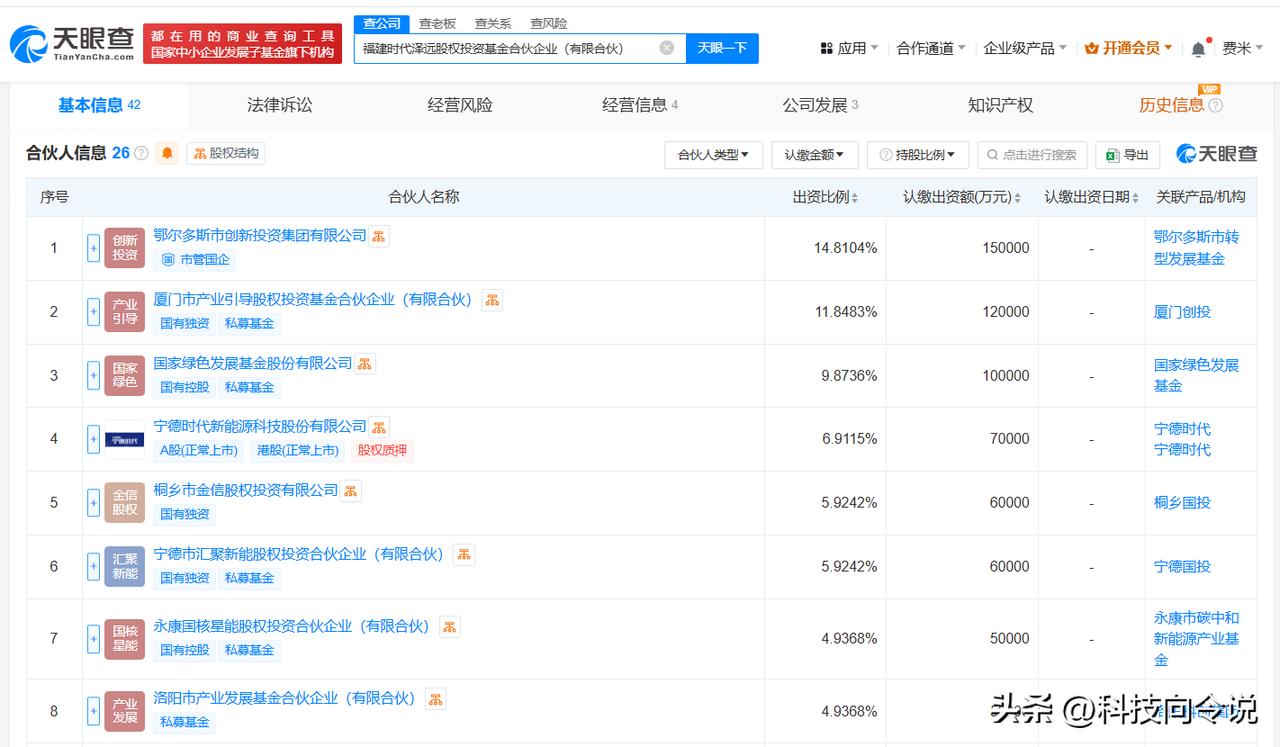Click the 汇聚新能 logo in row 6
This screenshot has width=1280, height=747.
125,567
